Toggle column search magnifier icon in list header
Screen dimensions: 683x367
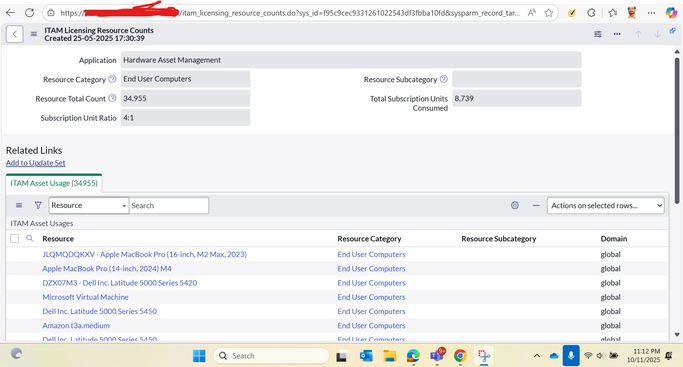(x=29, y=239)
